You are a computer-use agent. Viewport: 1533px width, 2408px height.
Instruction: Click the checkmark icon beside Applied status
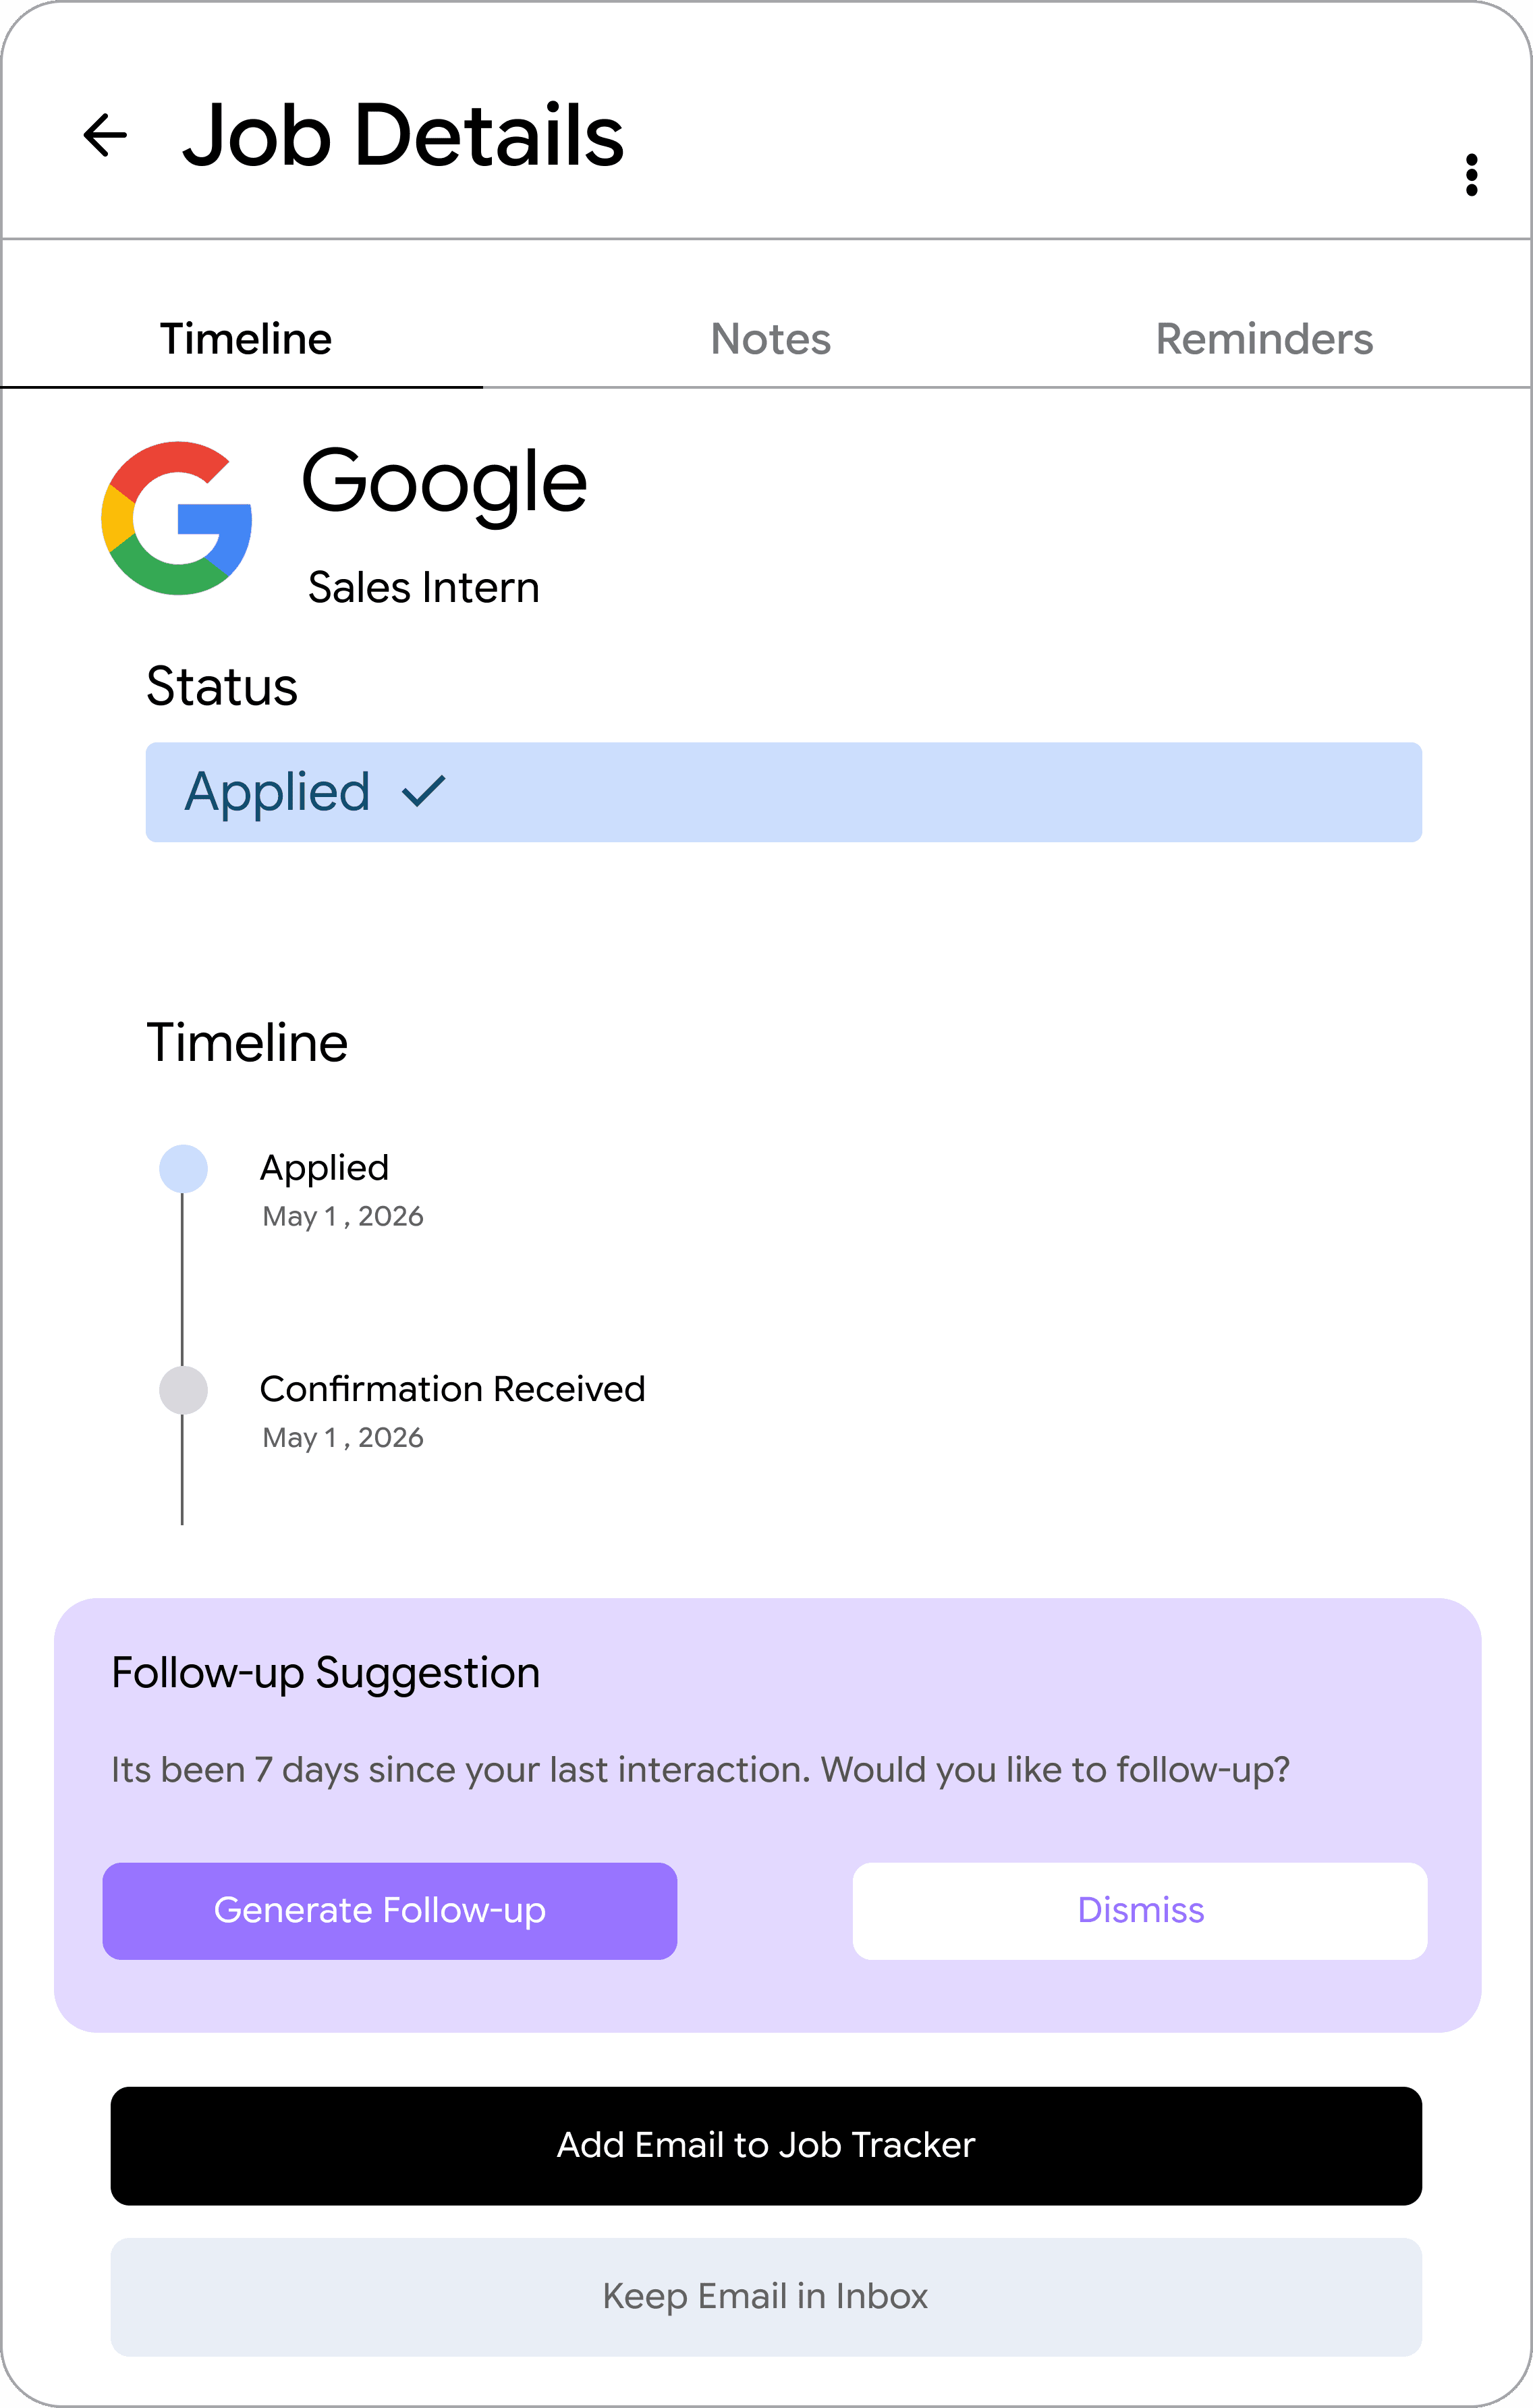[423, 792]
